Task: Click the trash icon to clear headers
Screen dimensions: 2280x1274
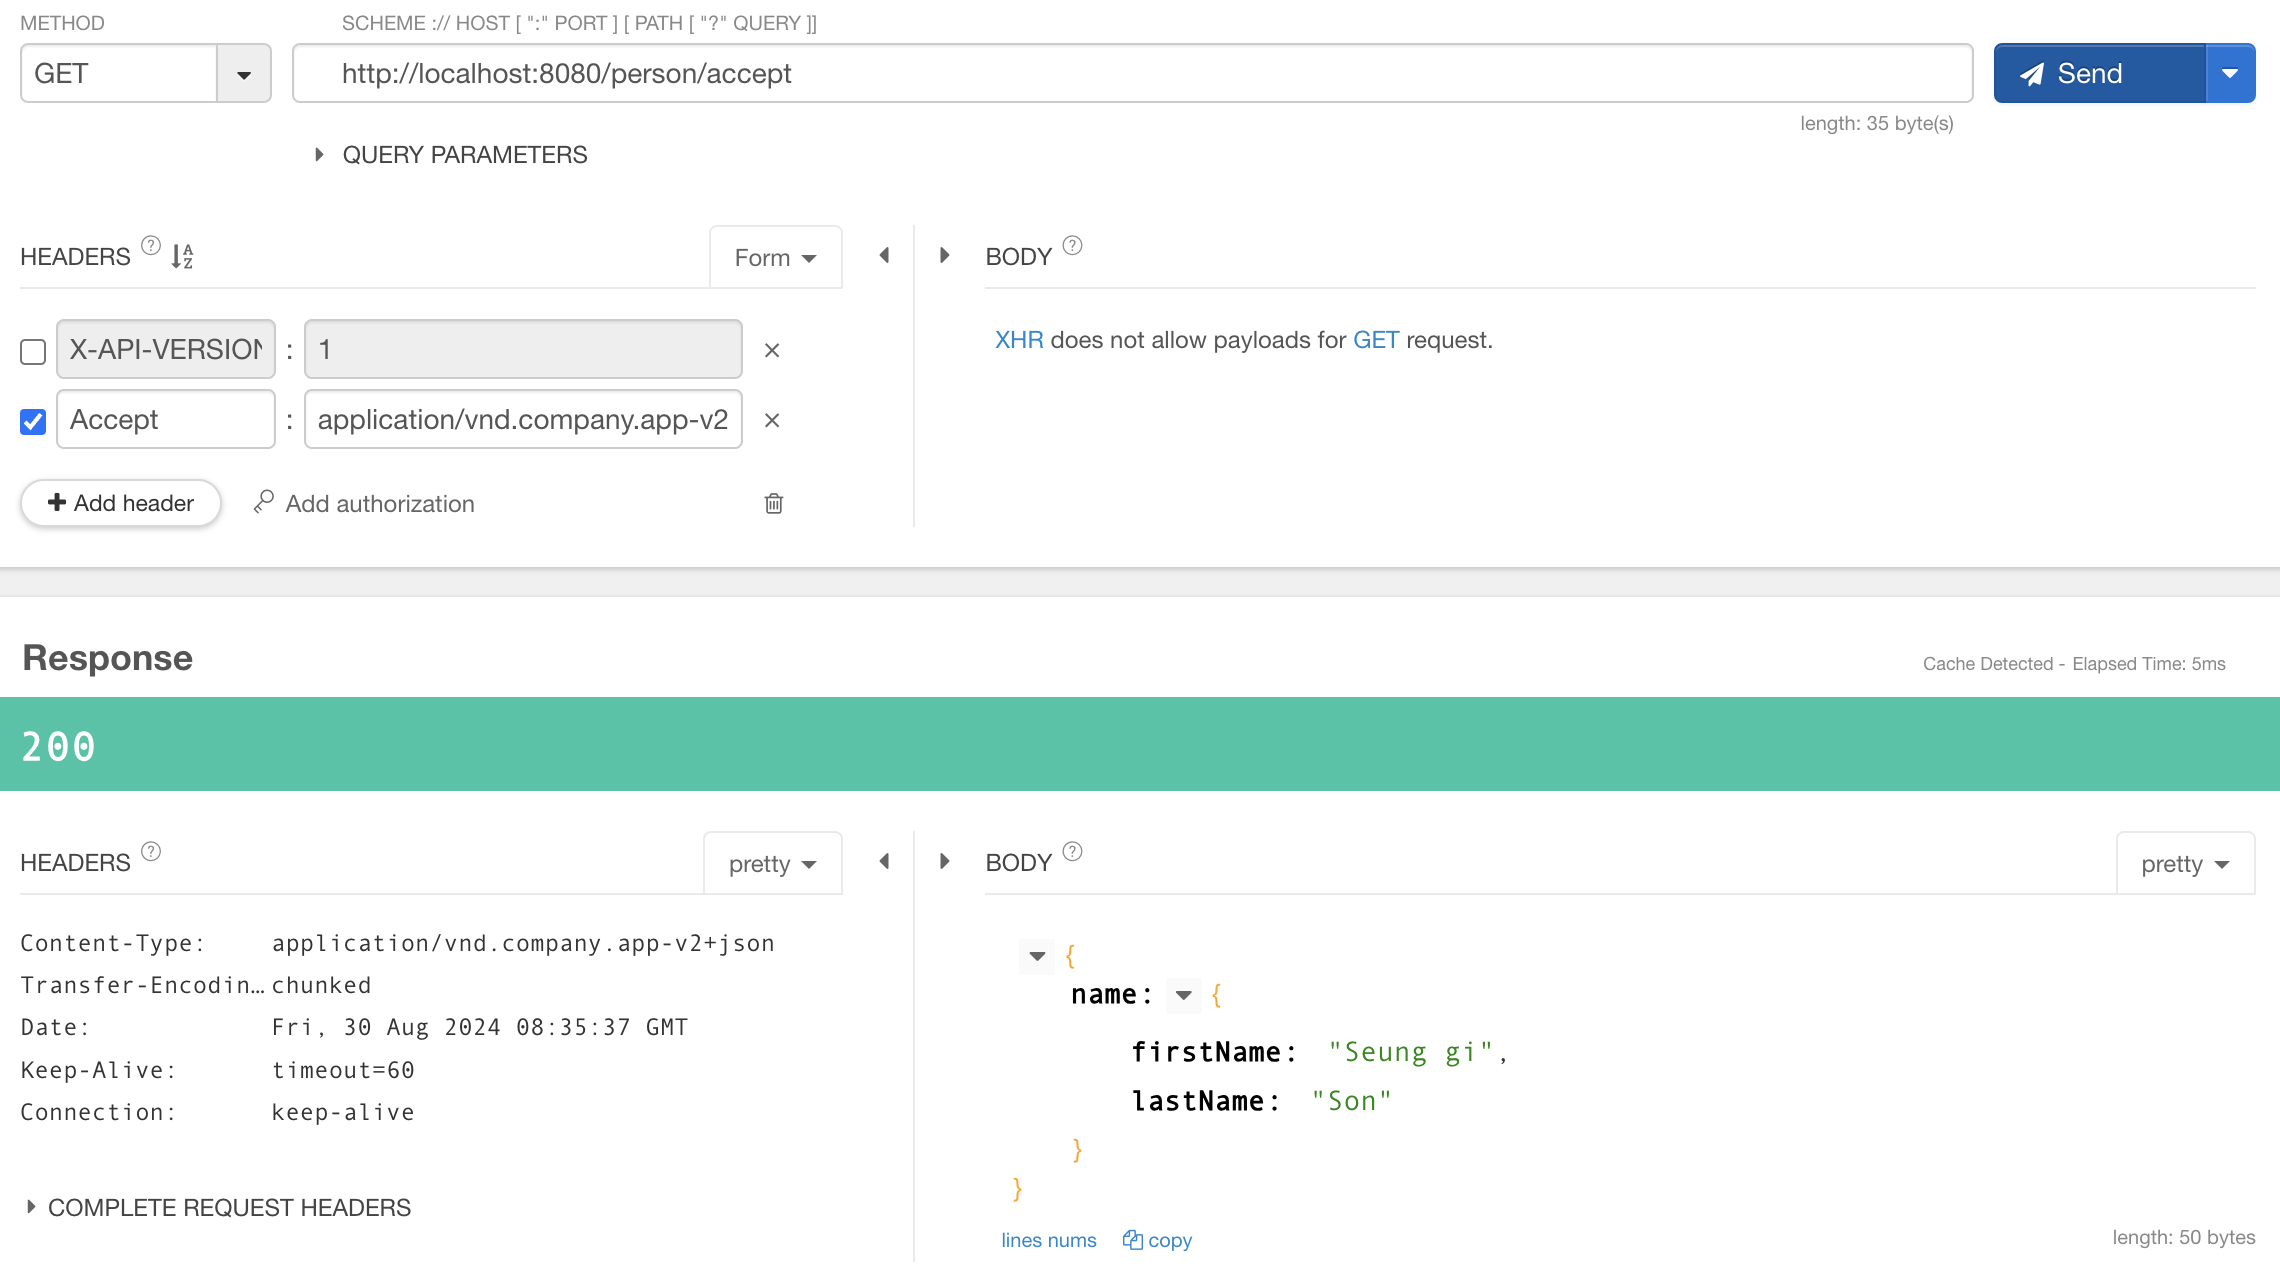Action: point(773,503)
